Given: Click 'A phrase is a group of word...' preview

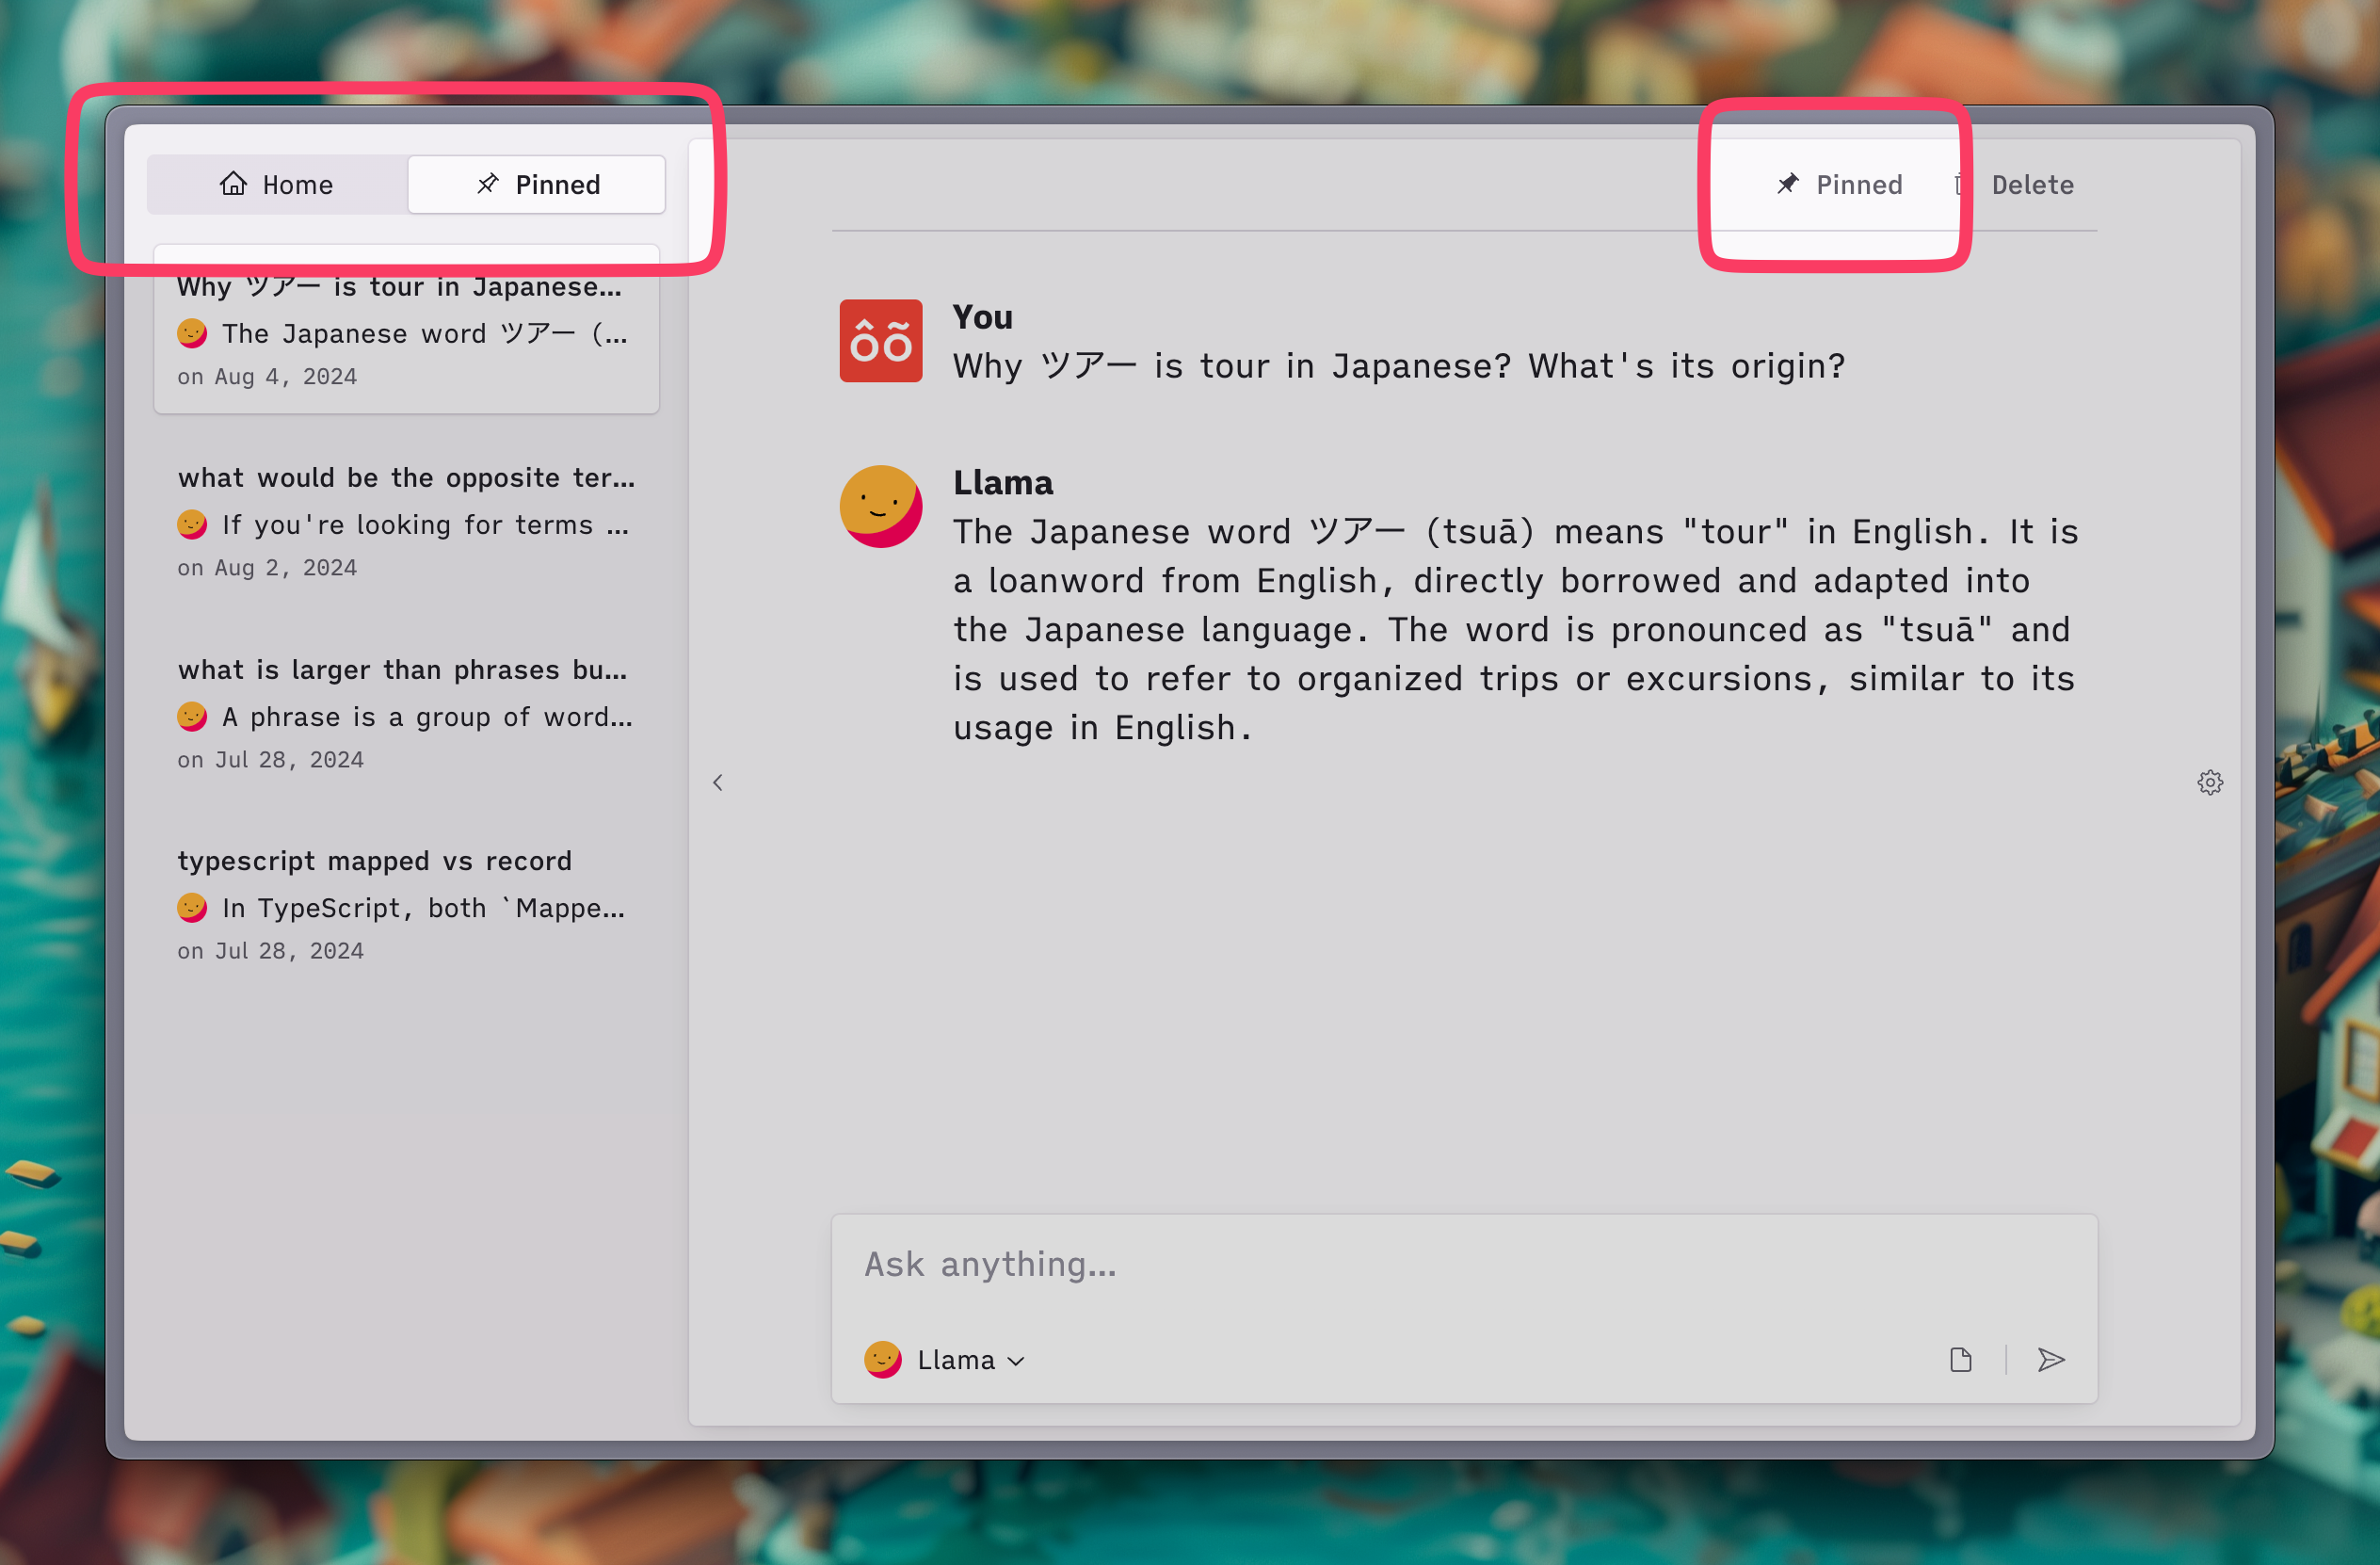Looking at the screenshot, I should (427, 717).
